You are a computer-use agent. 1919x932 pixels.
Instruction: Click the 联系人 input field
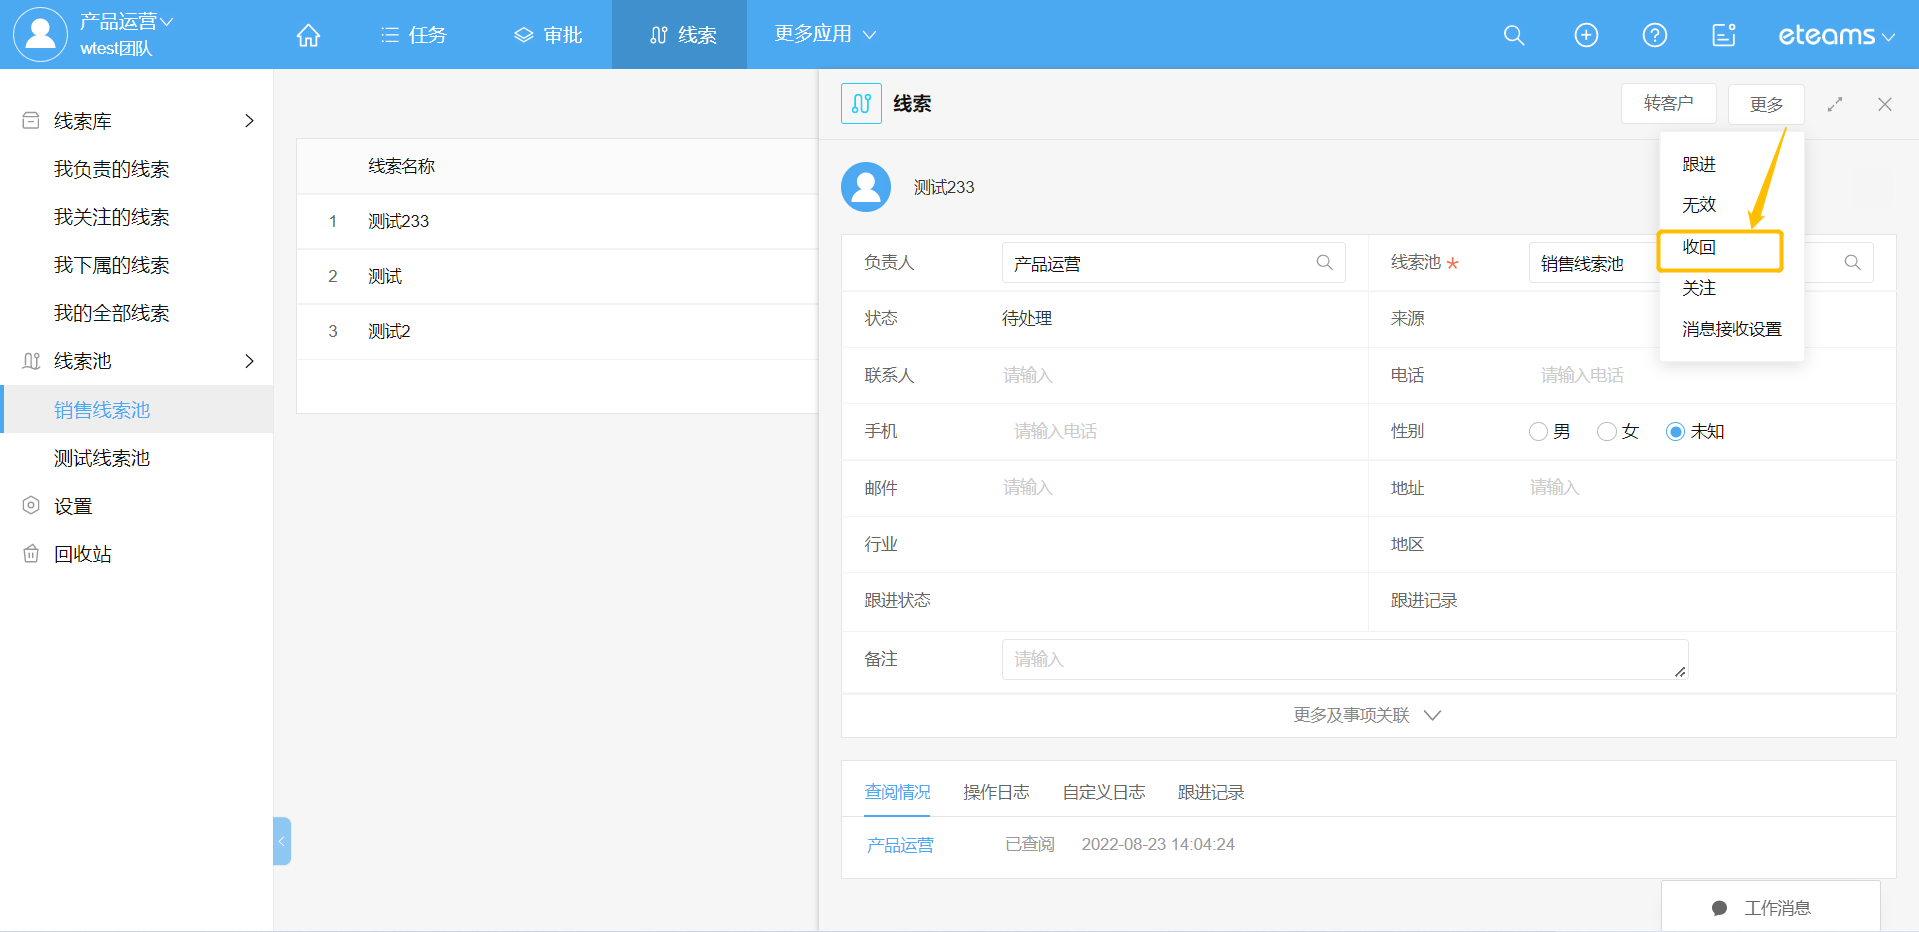pyautogui.click(x=1174, y=375)
